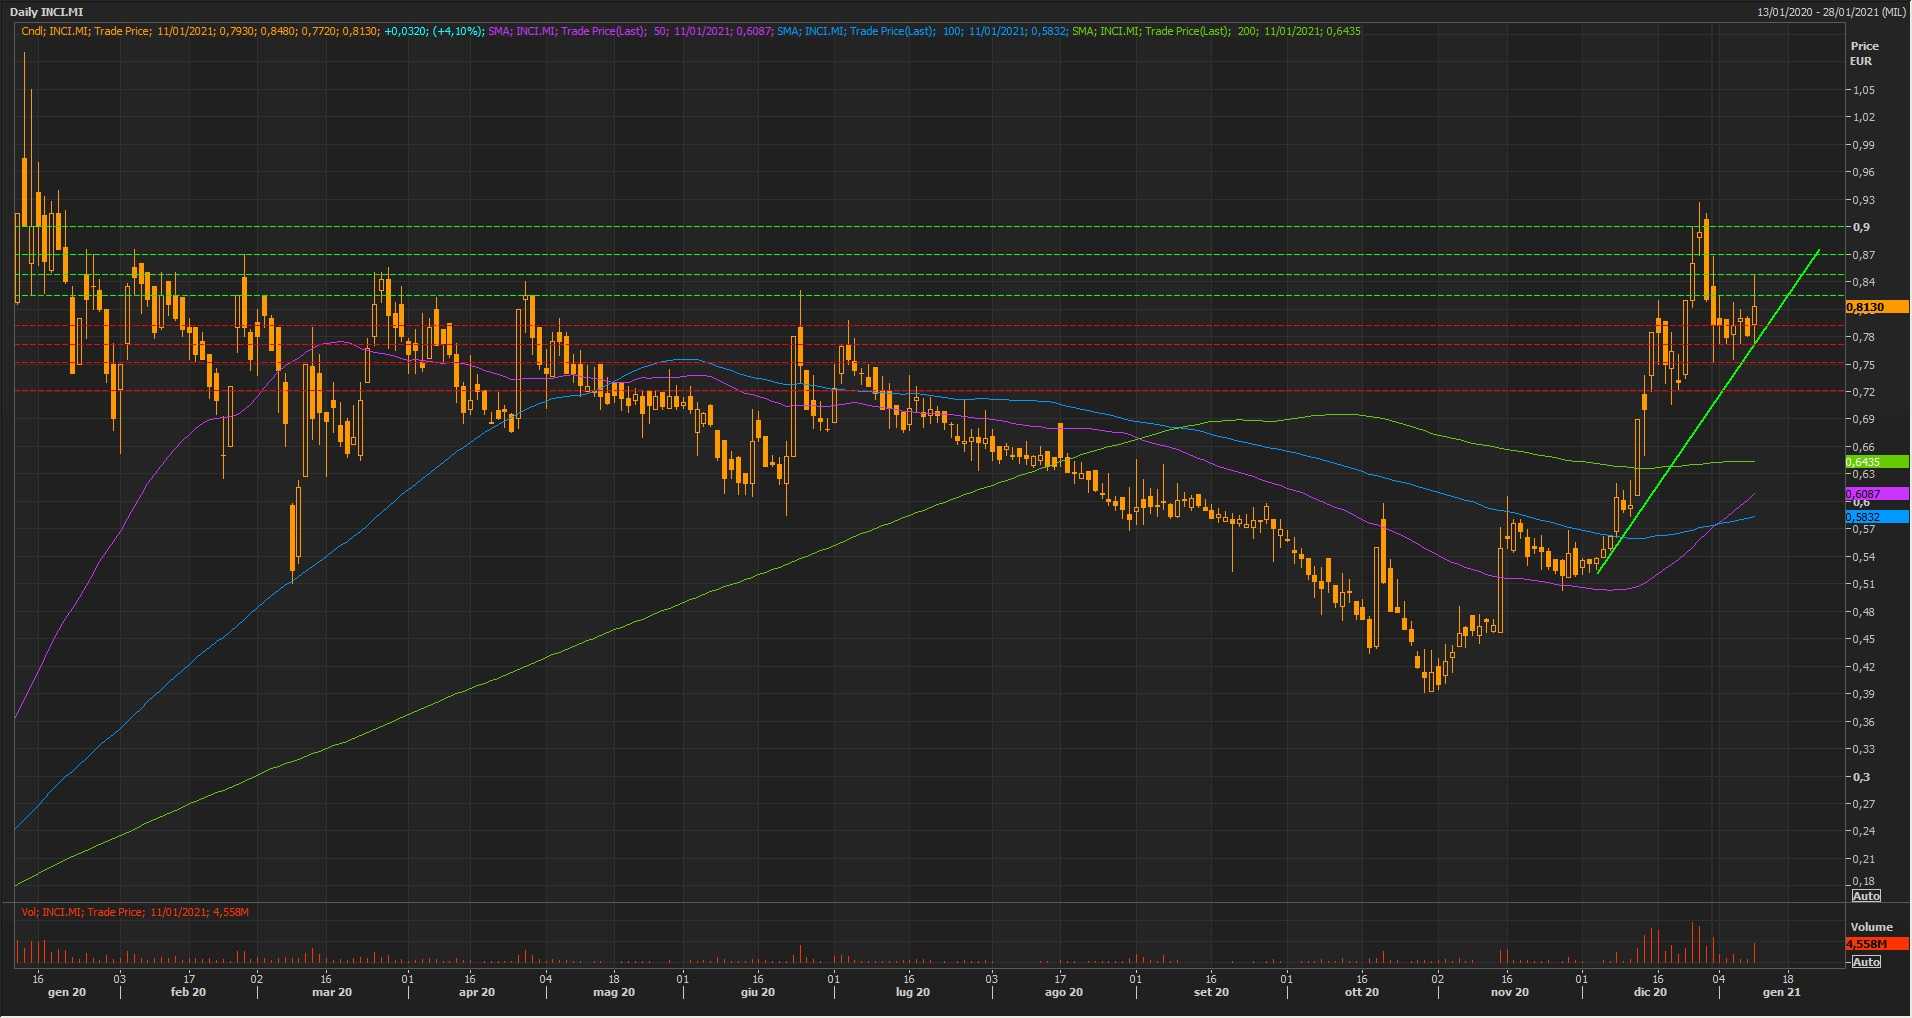The height and width of the screenshot is (1018, 1912).
Task: Select the Vol INCI.MI volume legend entry
Action: [135, 912]
